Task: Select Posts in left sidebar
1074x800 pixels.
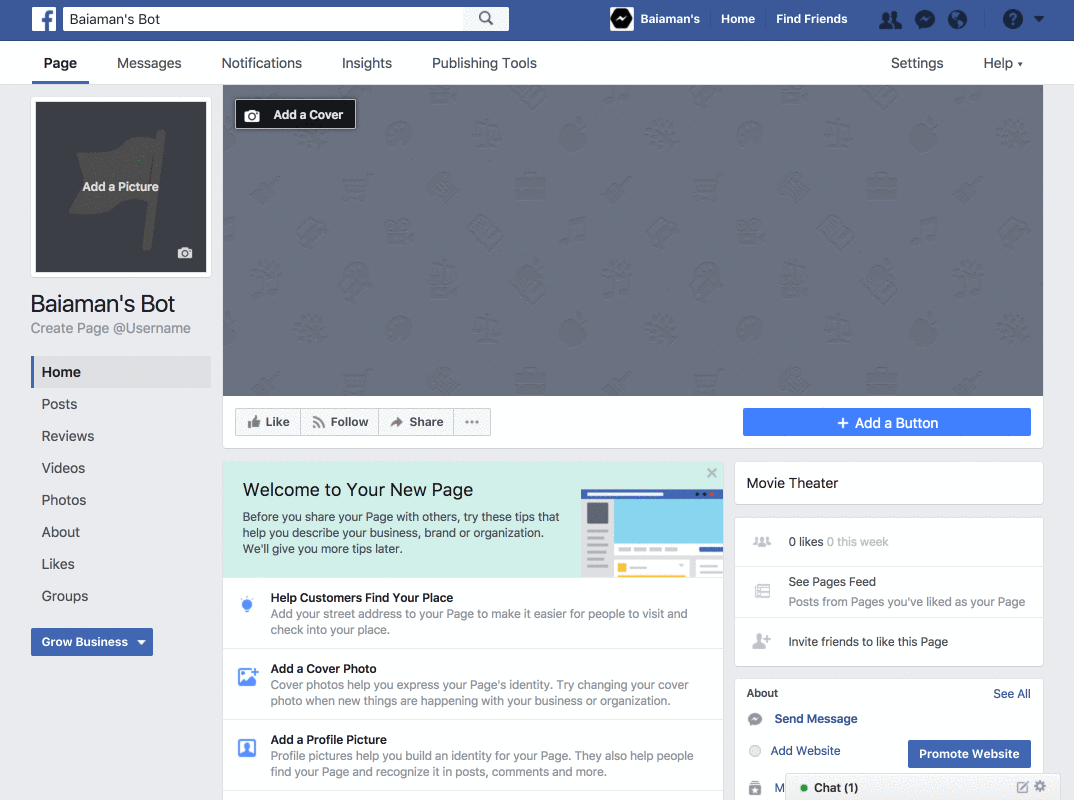Action: (59, 404)
